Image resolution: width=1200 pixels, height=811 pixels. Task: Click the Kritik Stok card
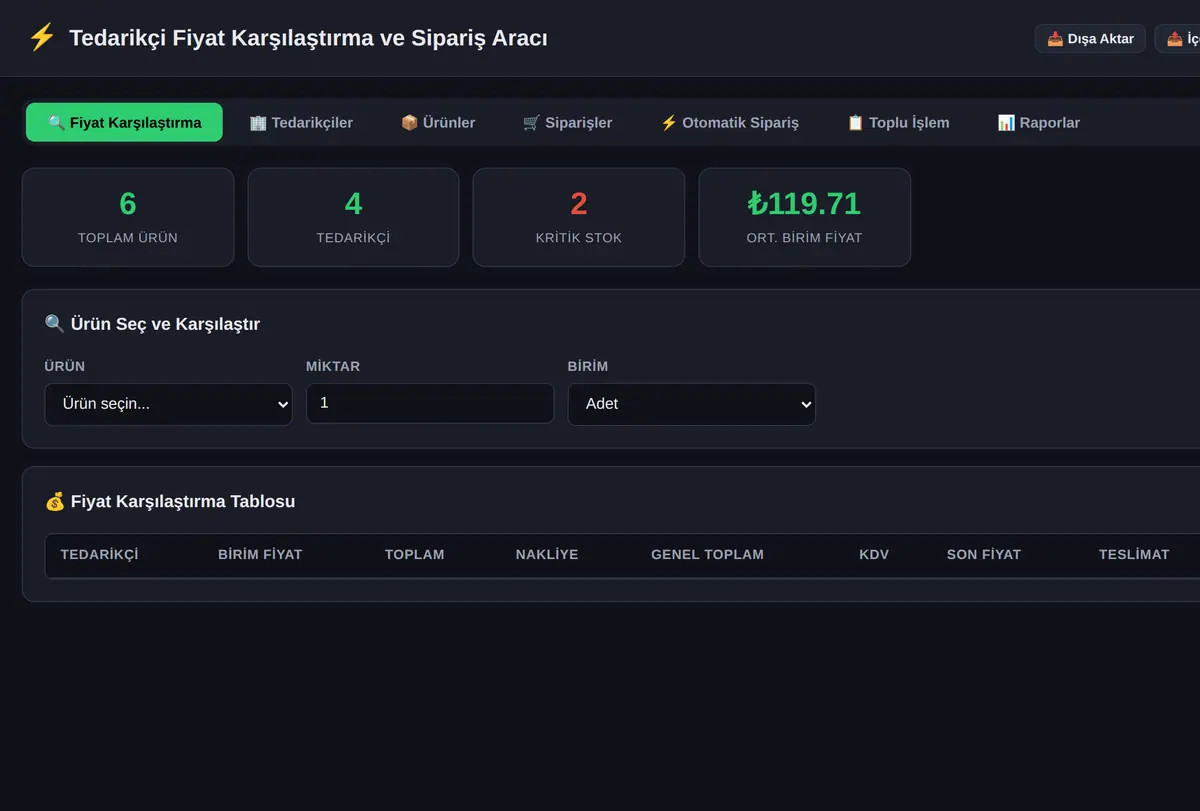[579, 217]
